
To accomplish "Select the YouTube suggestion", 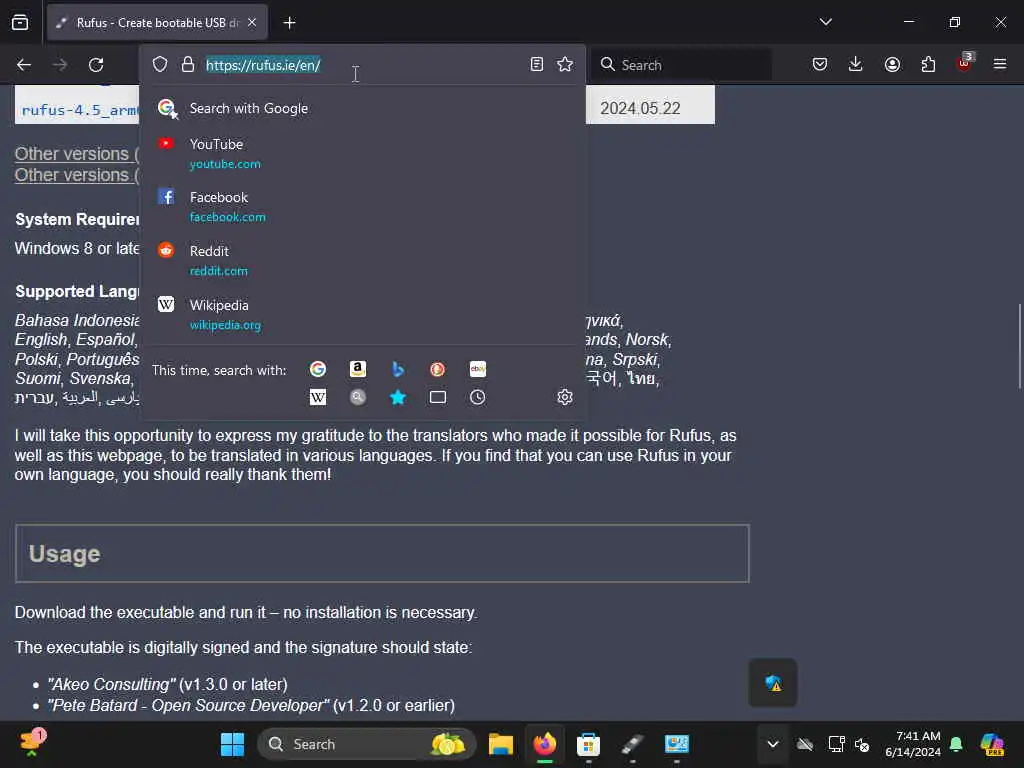I will point(362,153).
